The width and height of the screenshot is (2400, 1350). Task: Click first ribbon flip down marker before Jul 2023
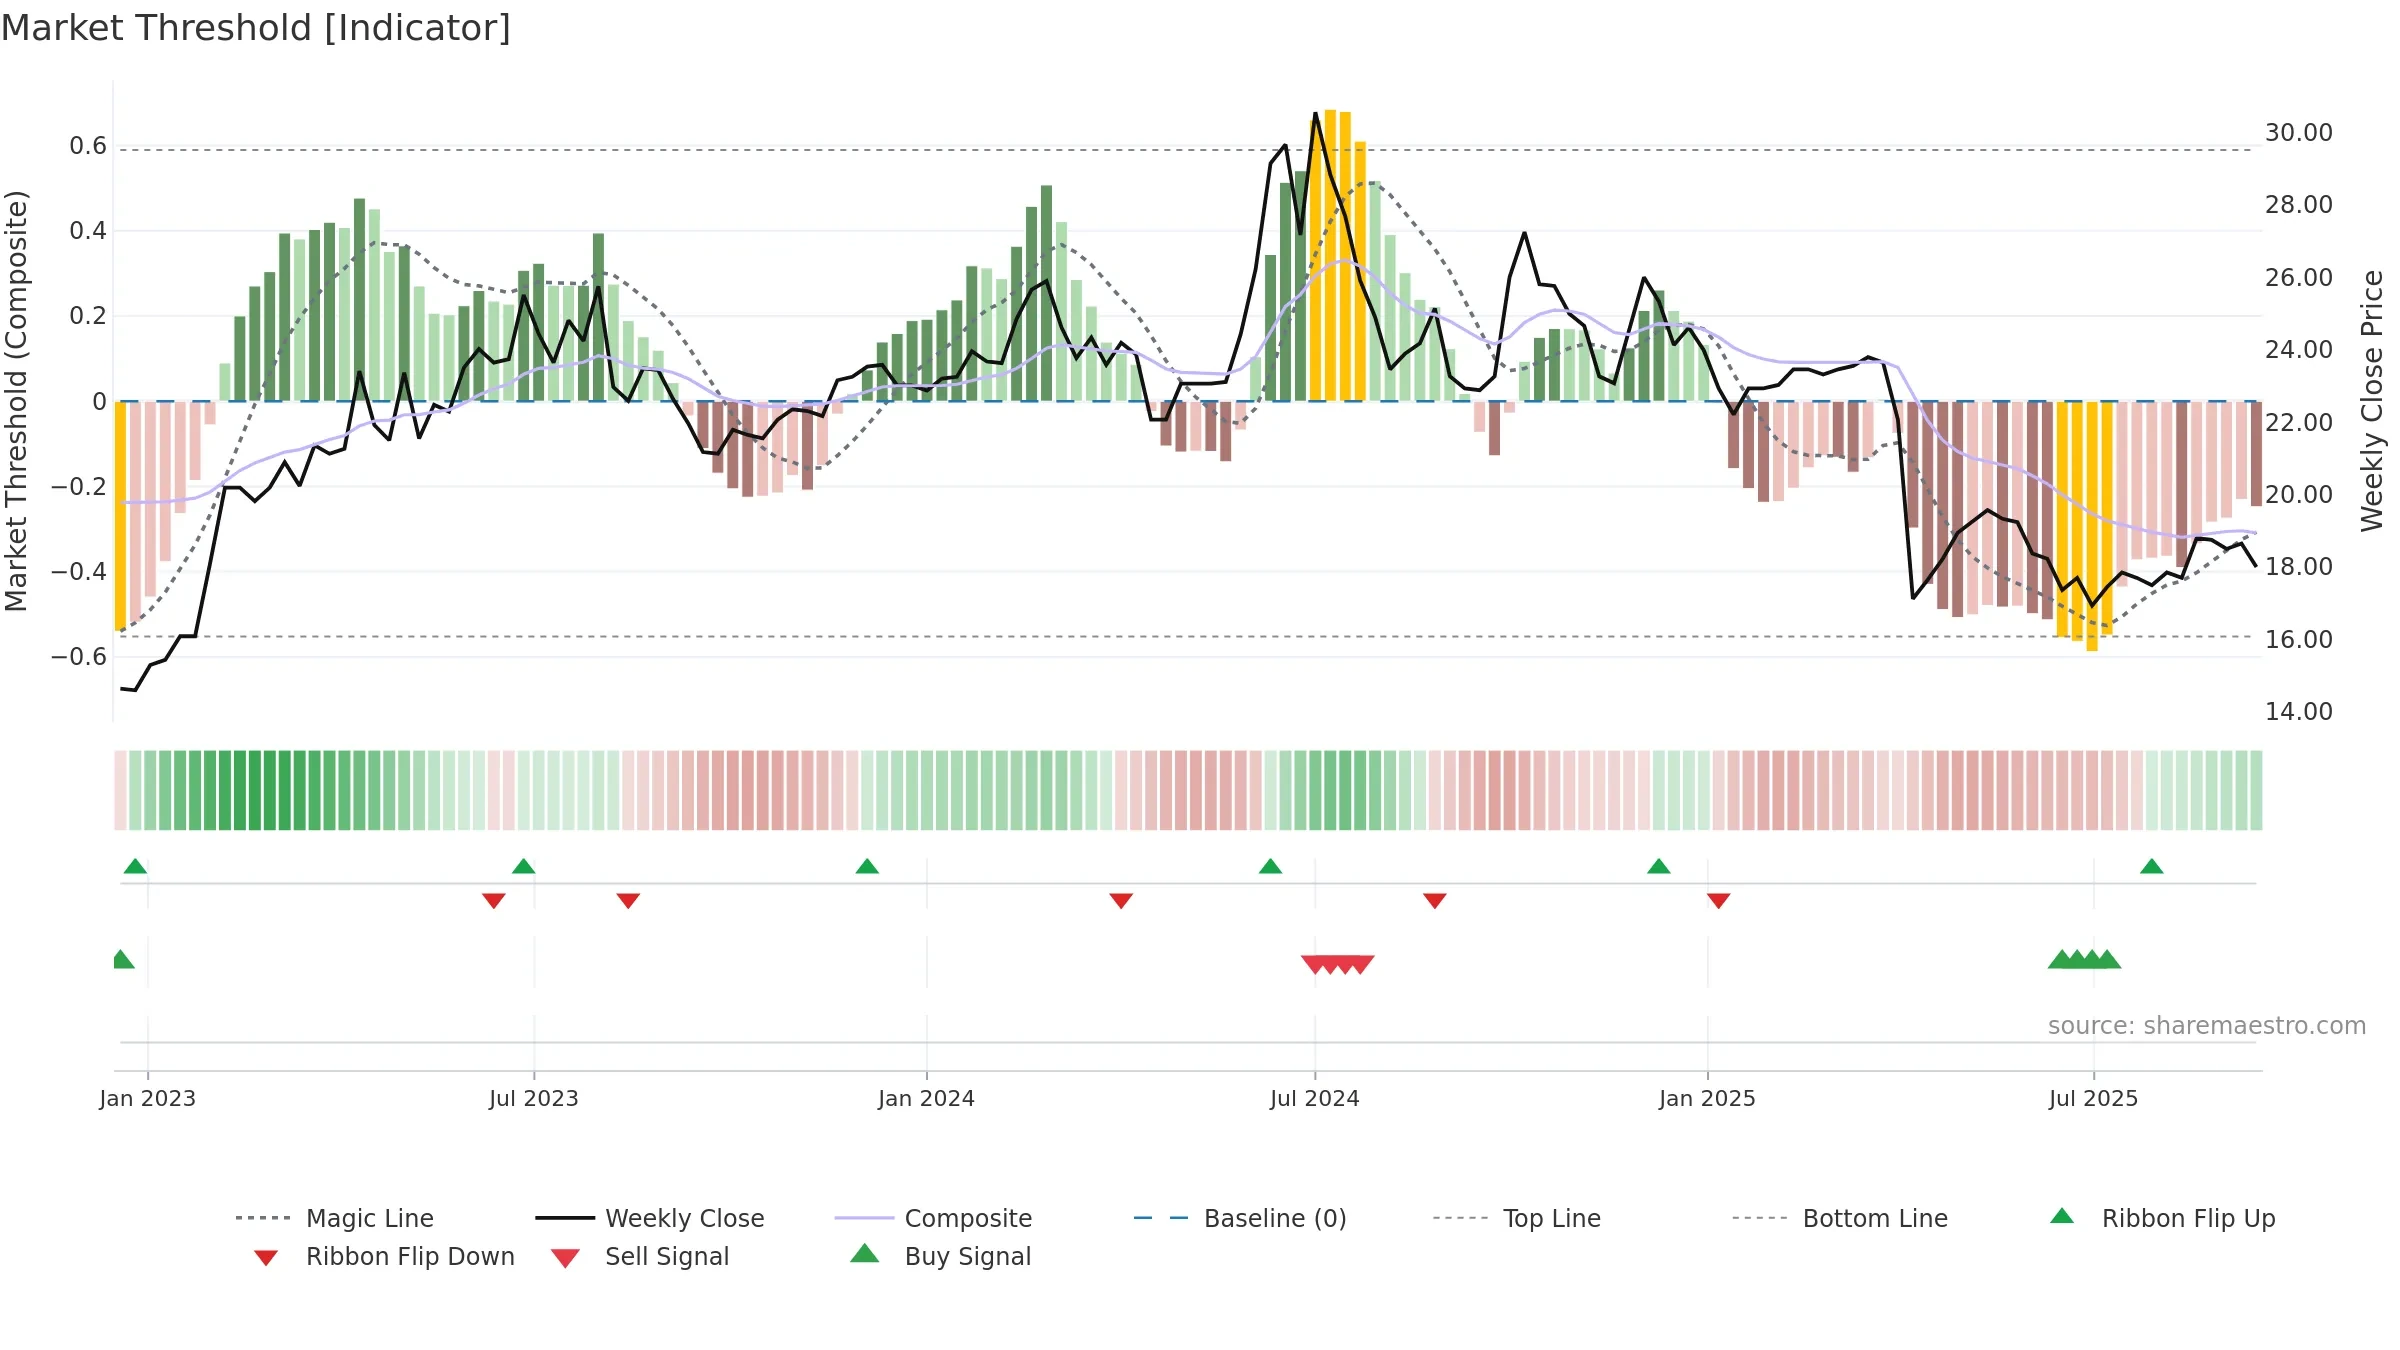tap(493, 901)
